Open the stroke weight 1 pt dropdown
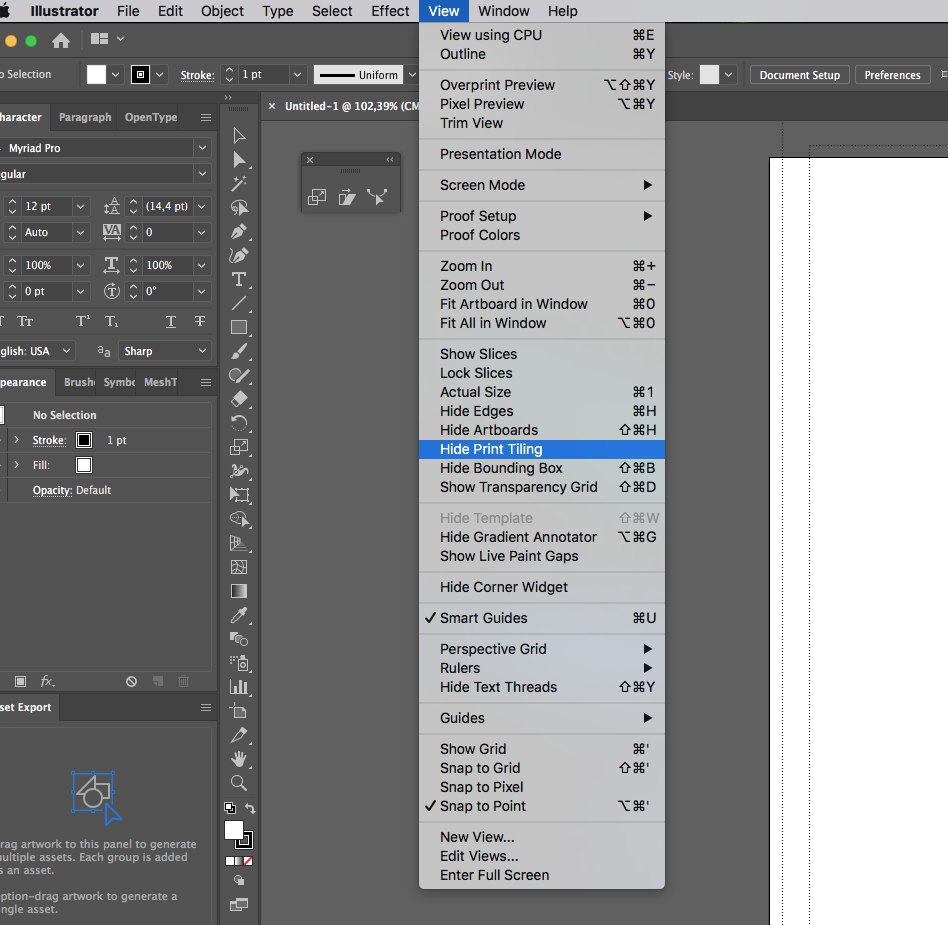The height and width of the screenshot is (925, 948). pyautogui.click(x=297, y=75)
